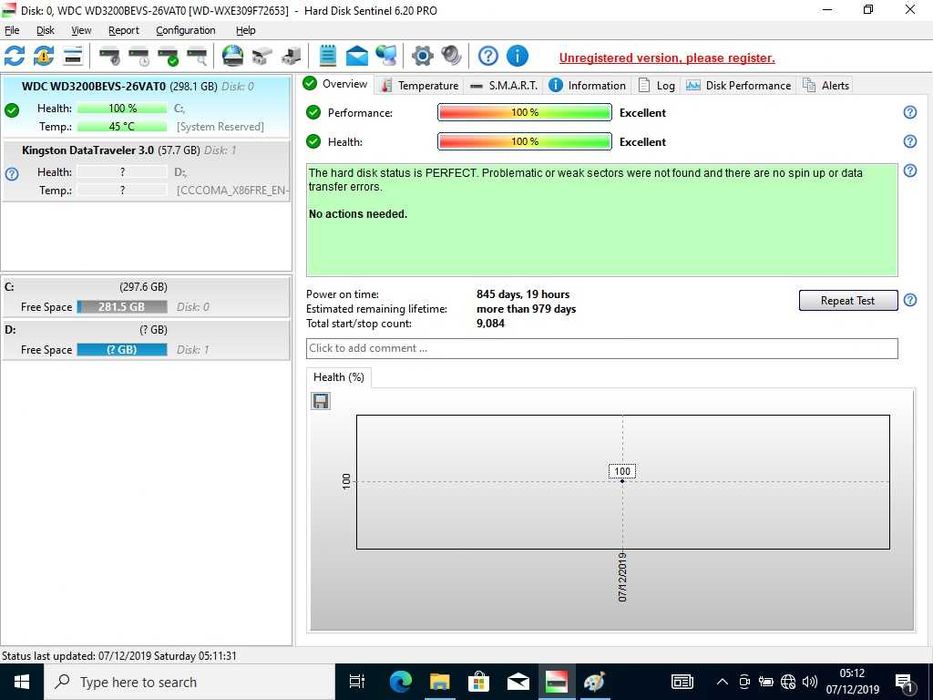
Task: Click the disk icon with gear badge
Action: [109, 56]
